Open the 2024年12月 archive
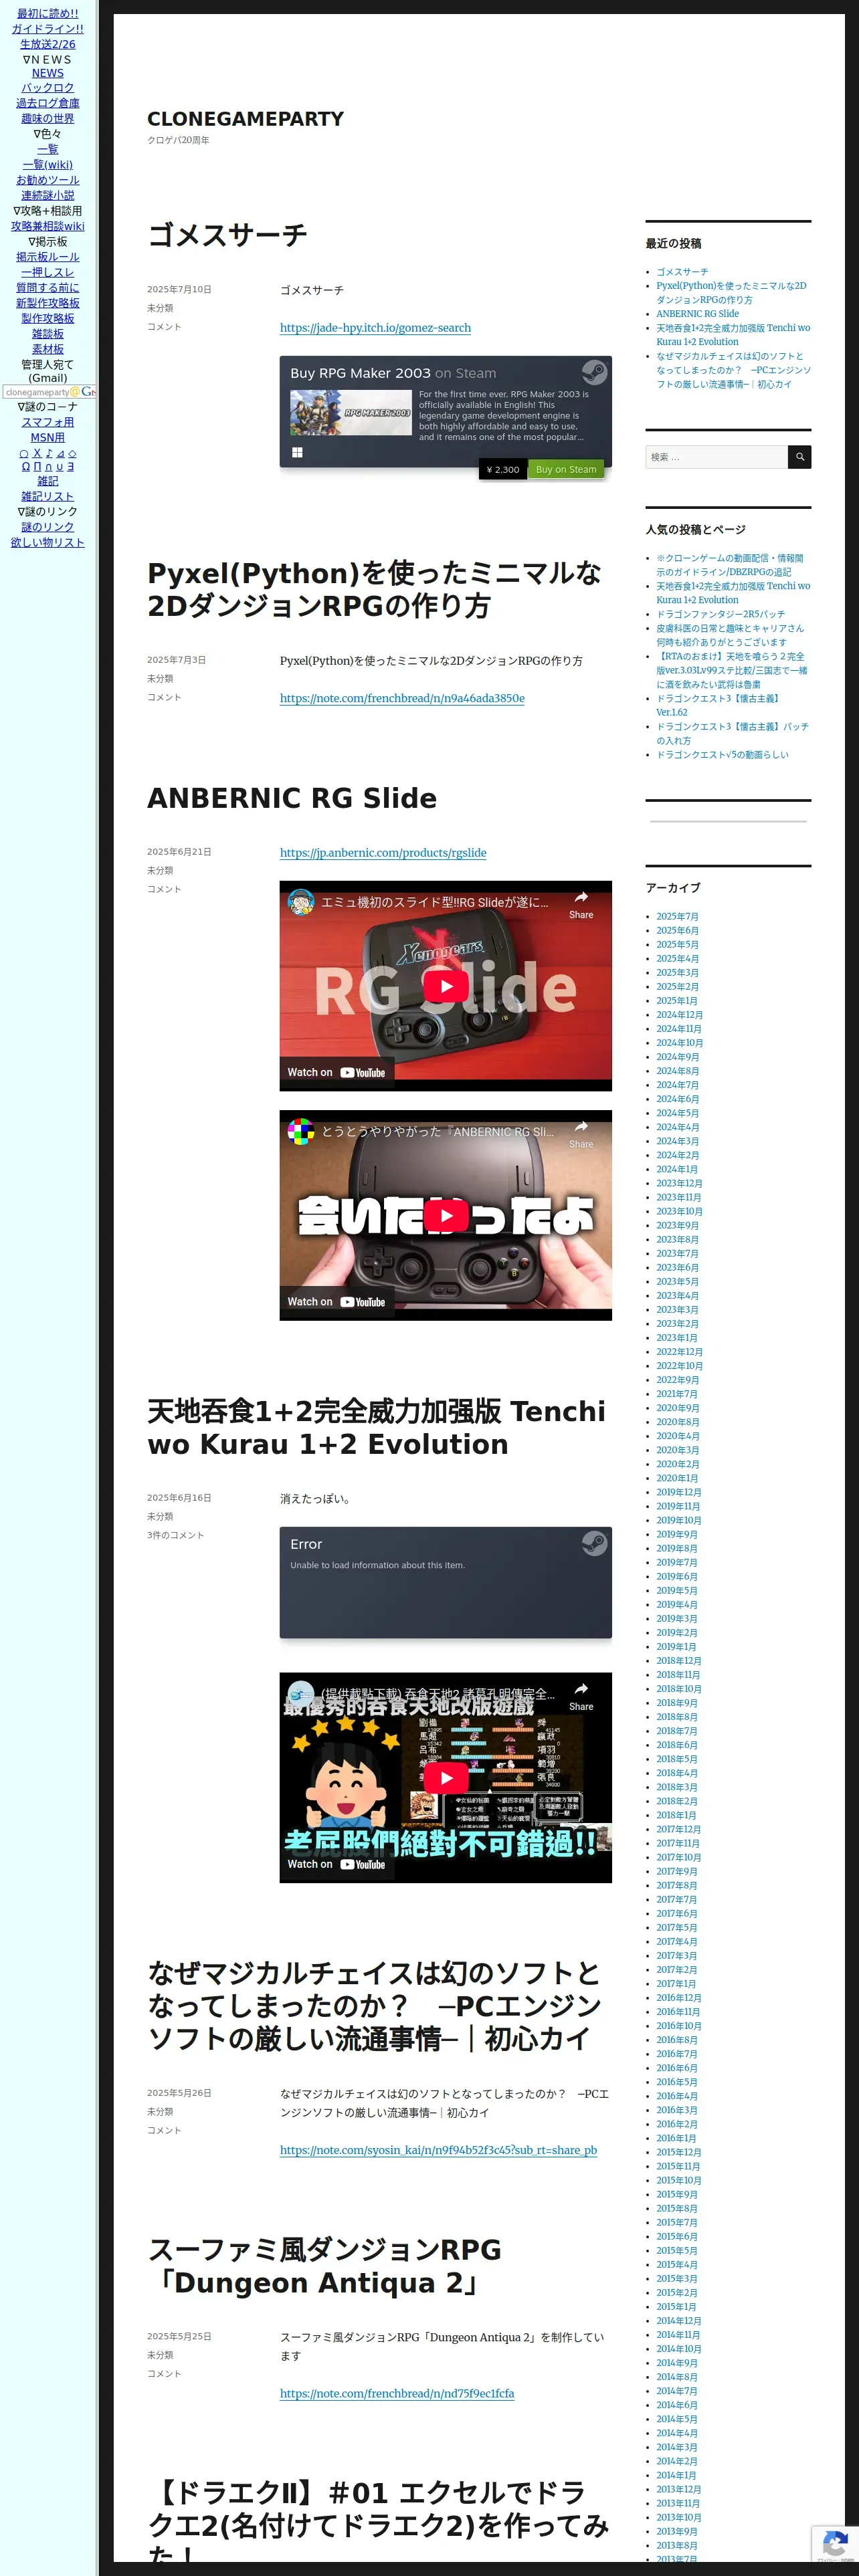 coord(679,1015)
